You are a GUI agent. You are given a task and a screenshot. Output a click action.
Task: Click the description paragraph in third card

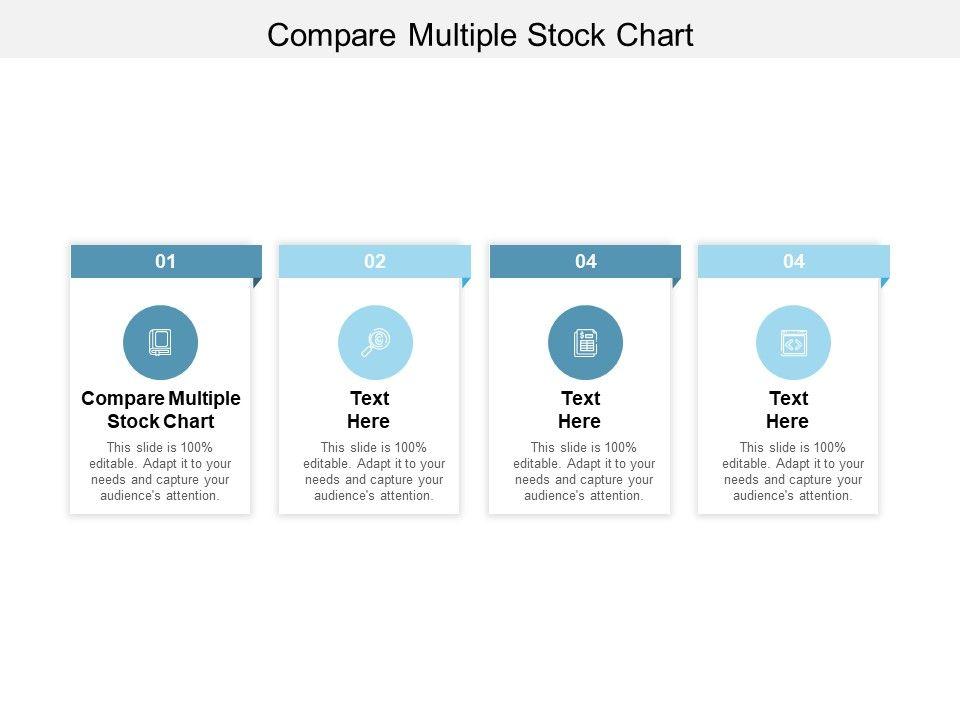(x=584, y=471)
